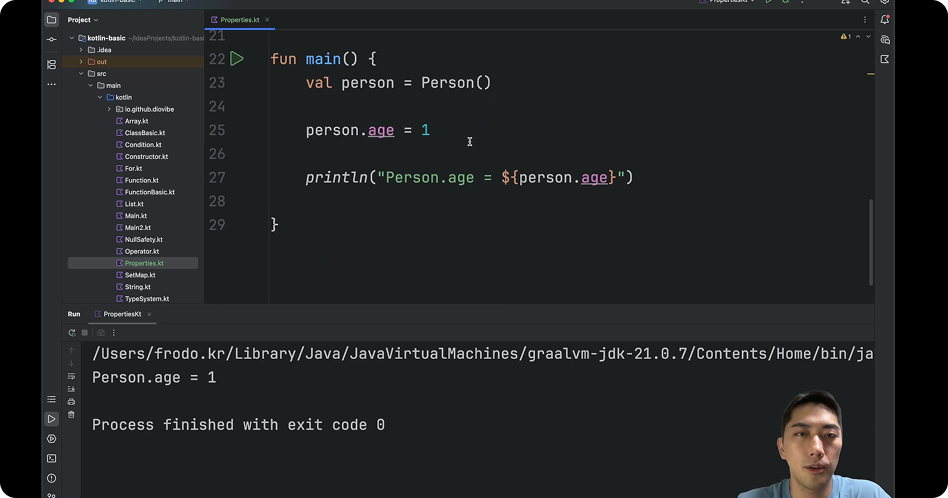Screen dimensions: 948x498
Task: Open the Terminal tool window icon
Action: (52, 458)
